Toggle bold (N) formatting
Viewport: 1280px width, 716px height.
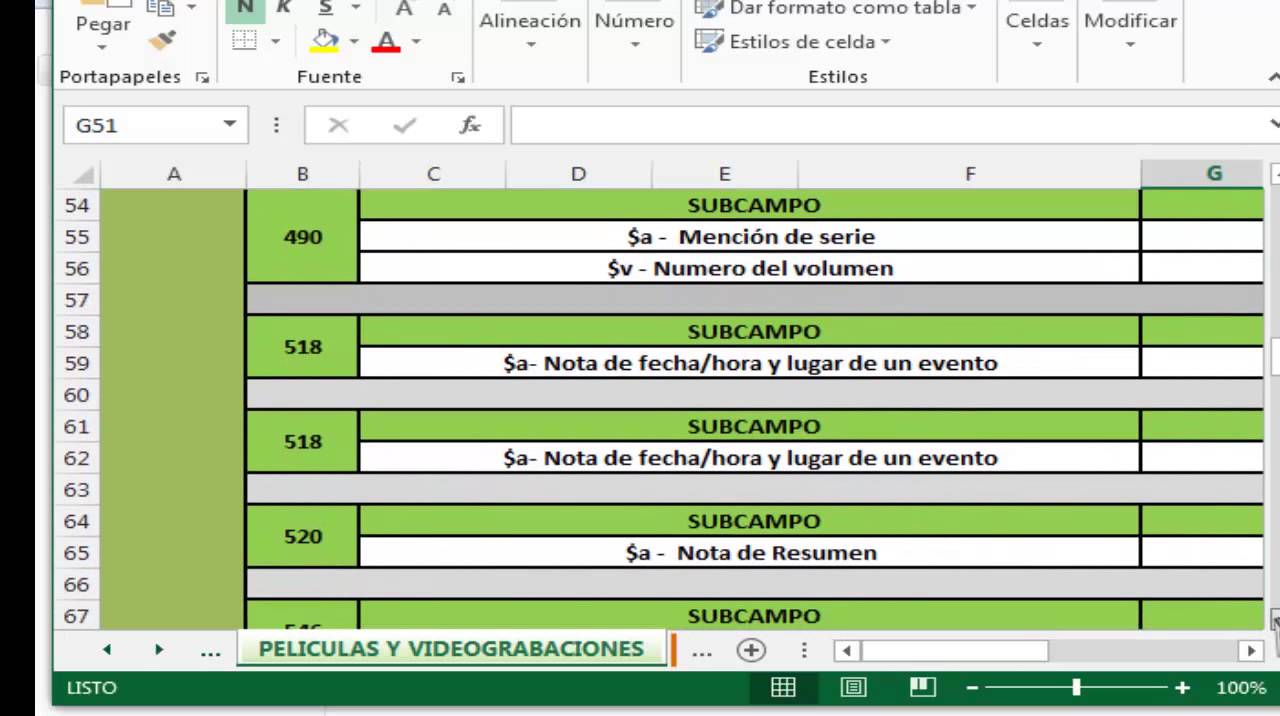tap(245, 8)
